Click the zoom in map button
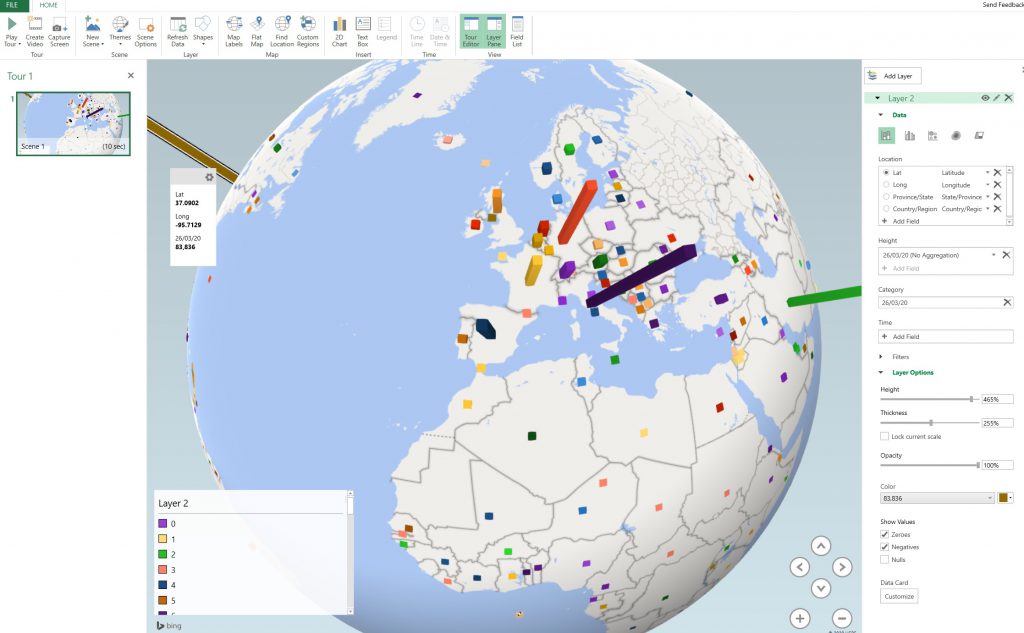 tap(800, 618)
